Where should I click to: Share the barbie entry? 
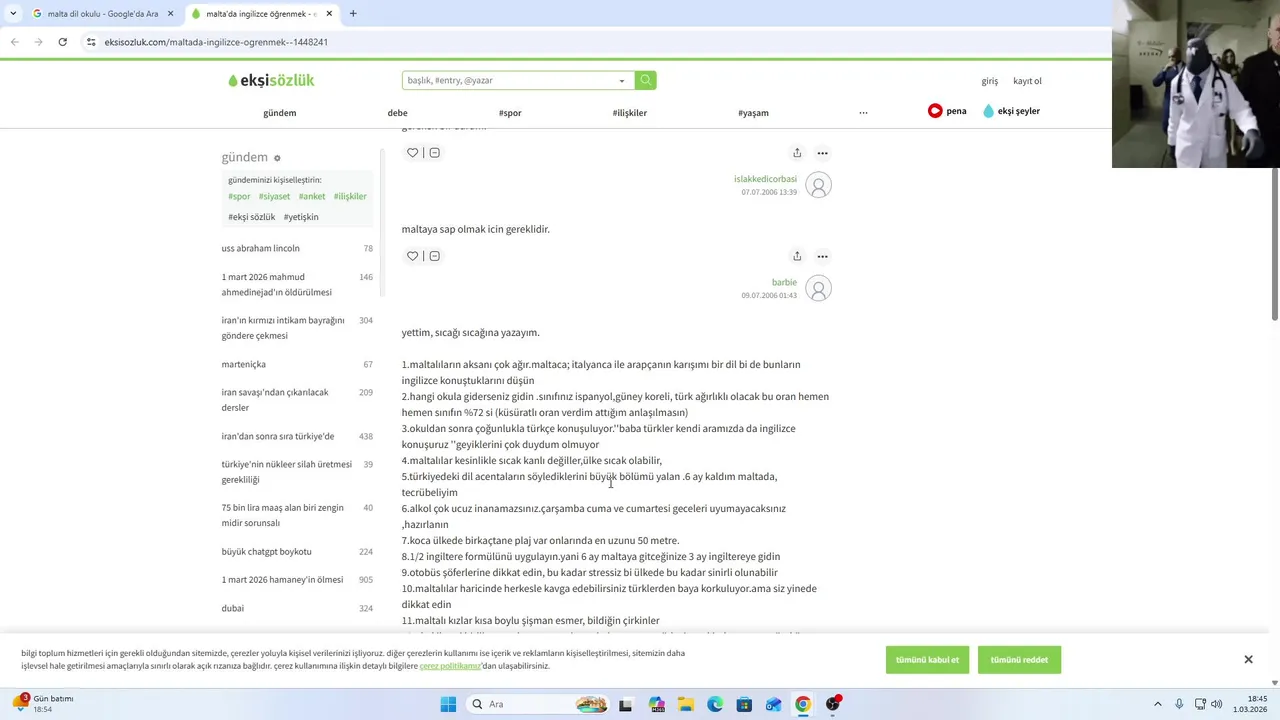tap(797, 256)
